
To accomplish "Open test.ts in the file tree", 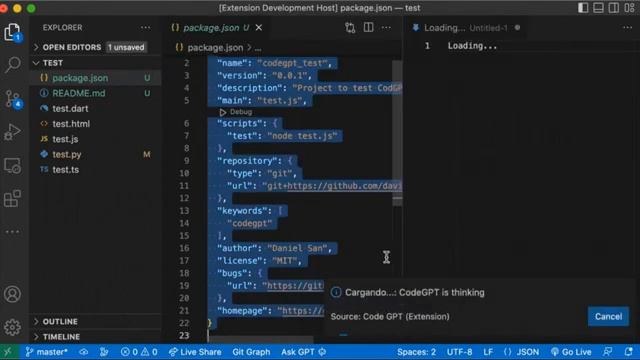I will pos(95,170).
